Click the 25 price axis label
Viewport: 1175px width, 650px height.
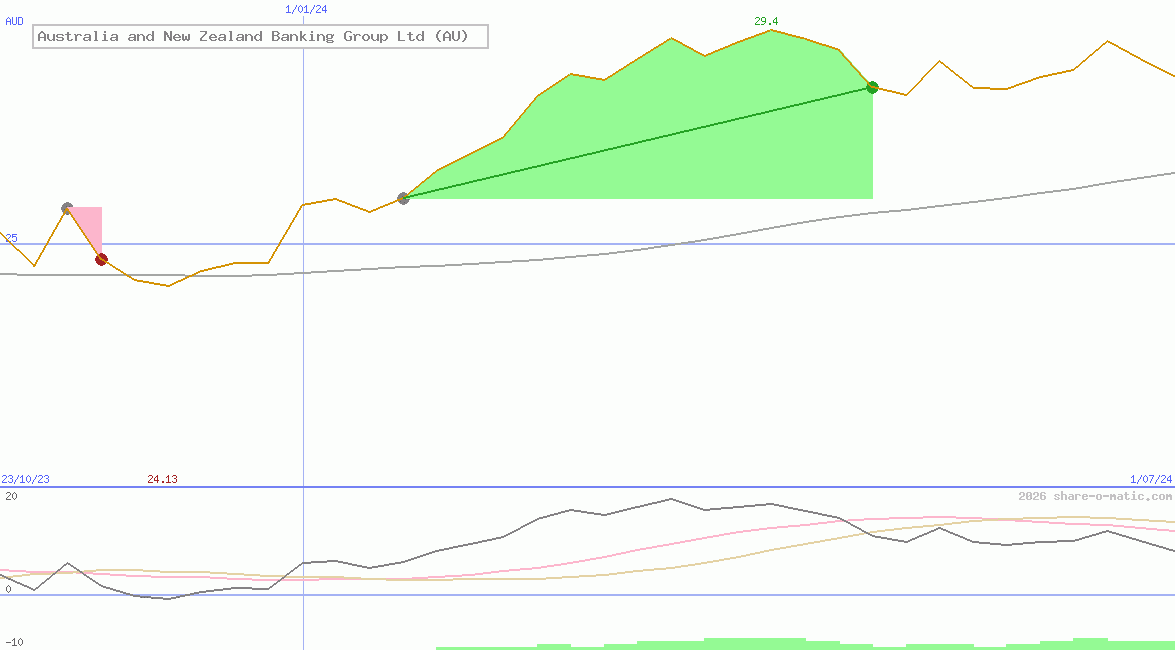[11, 238]
